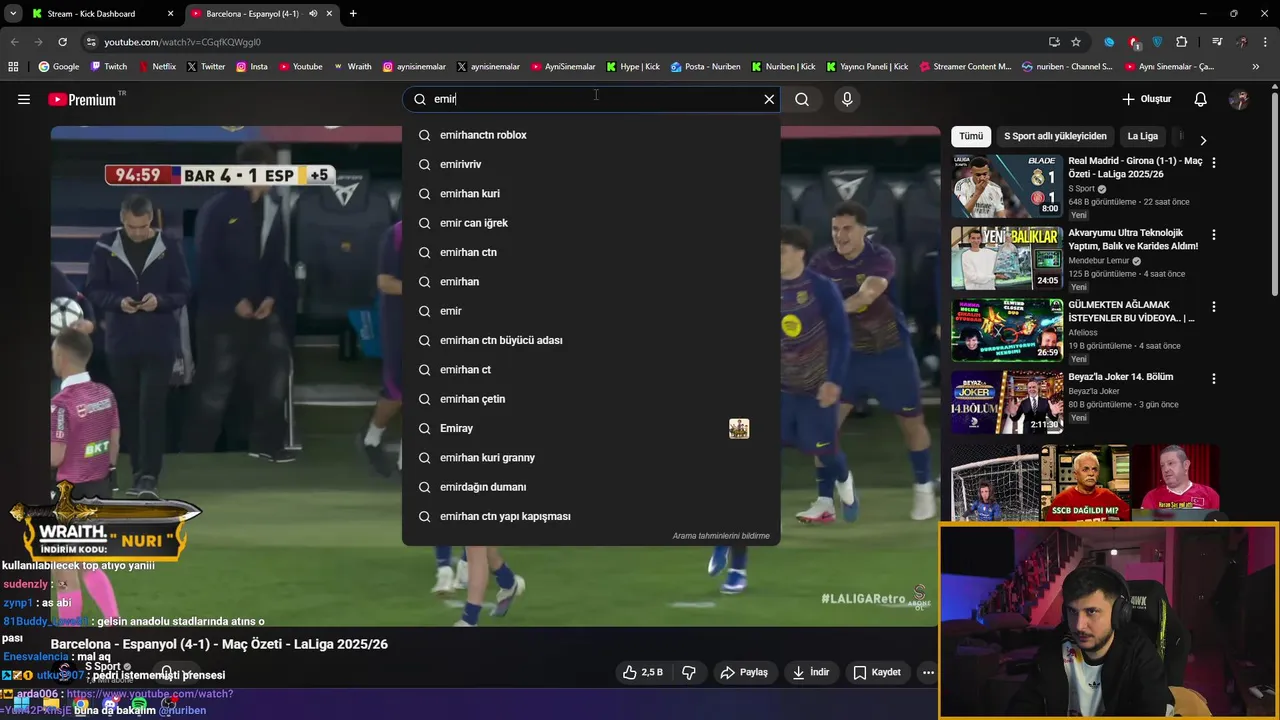Open Akvaryumu Ultra Teknolojik video title
This screenshot has height=720, width=1280.
click(1133, 239)
